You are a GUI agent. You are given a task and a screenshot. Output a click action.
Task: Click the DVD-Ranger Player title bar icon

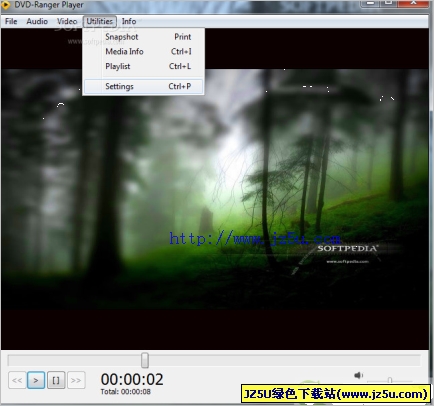[x=5, y=5]
